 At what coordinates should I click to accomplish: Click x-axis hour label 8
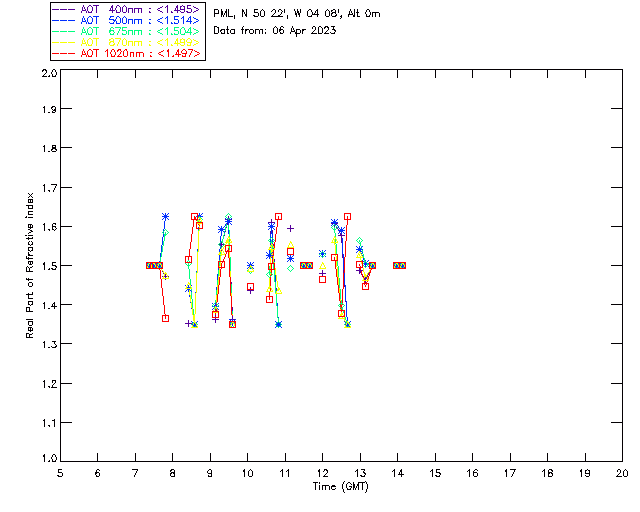173,473
